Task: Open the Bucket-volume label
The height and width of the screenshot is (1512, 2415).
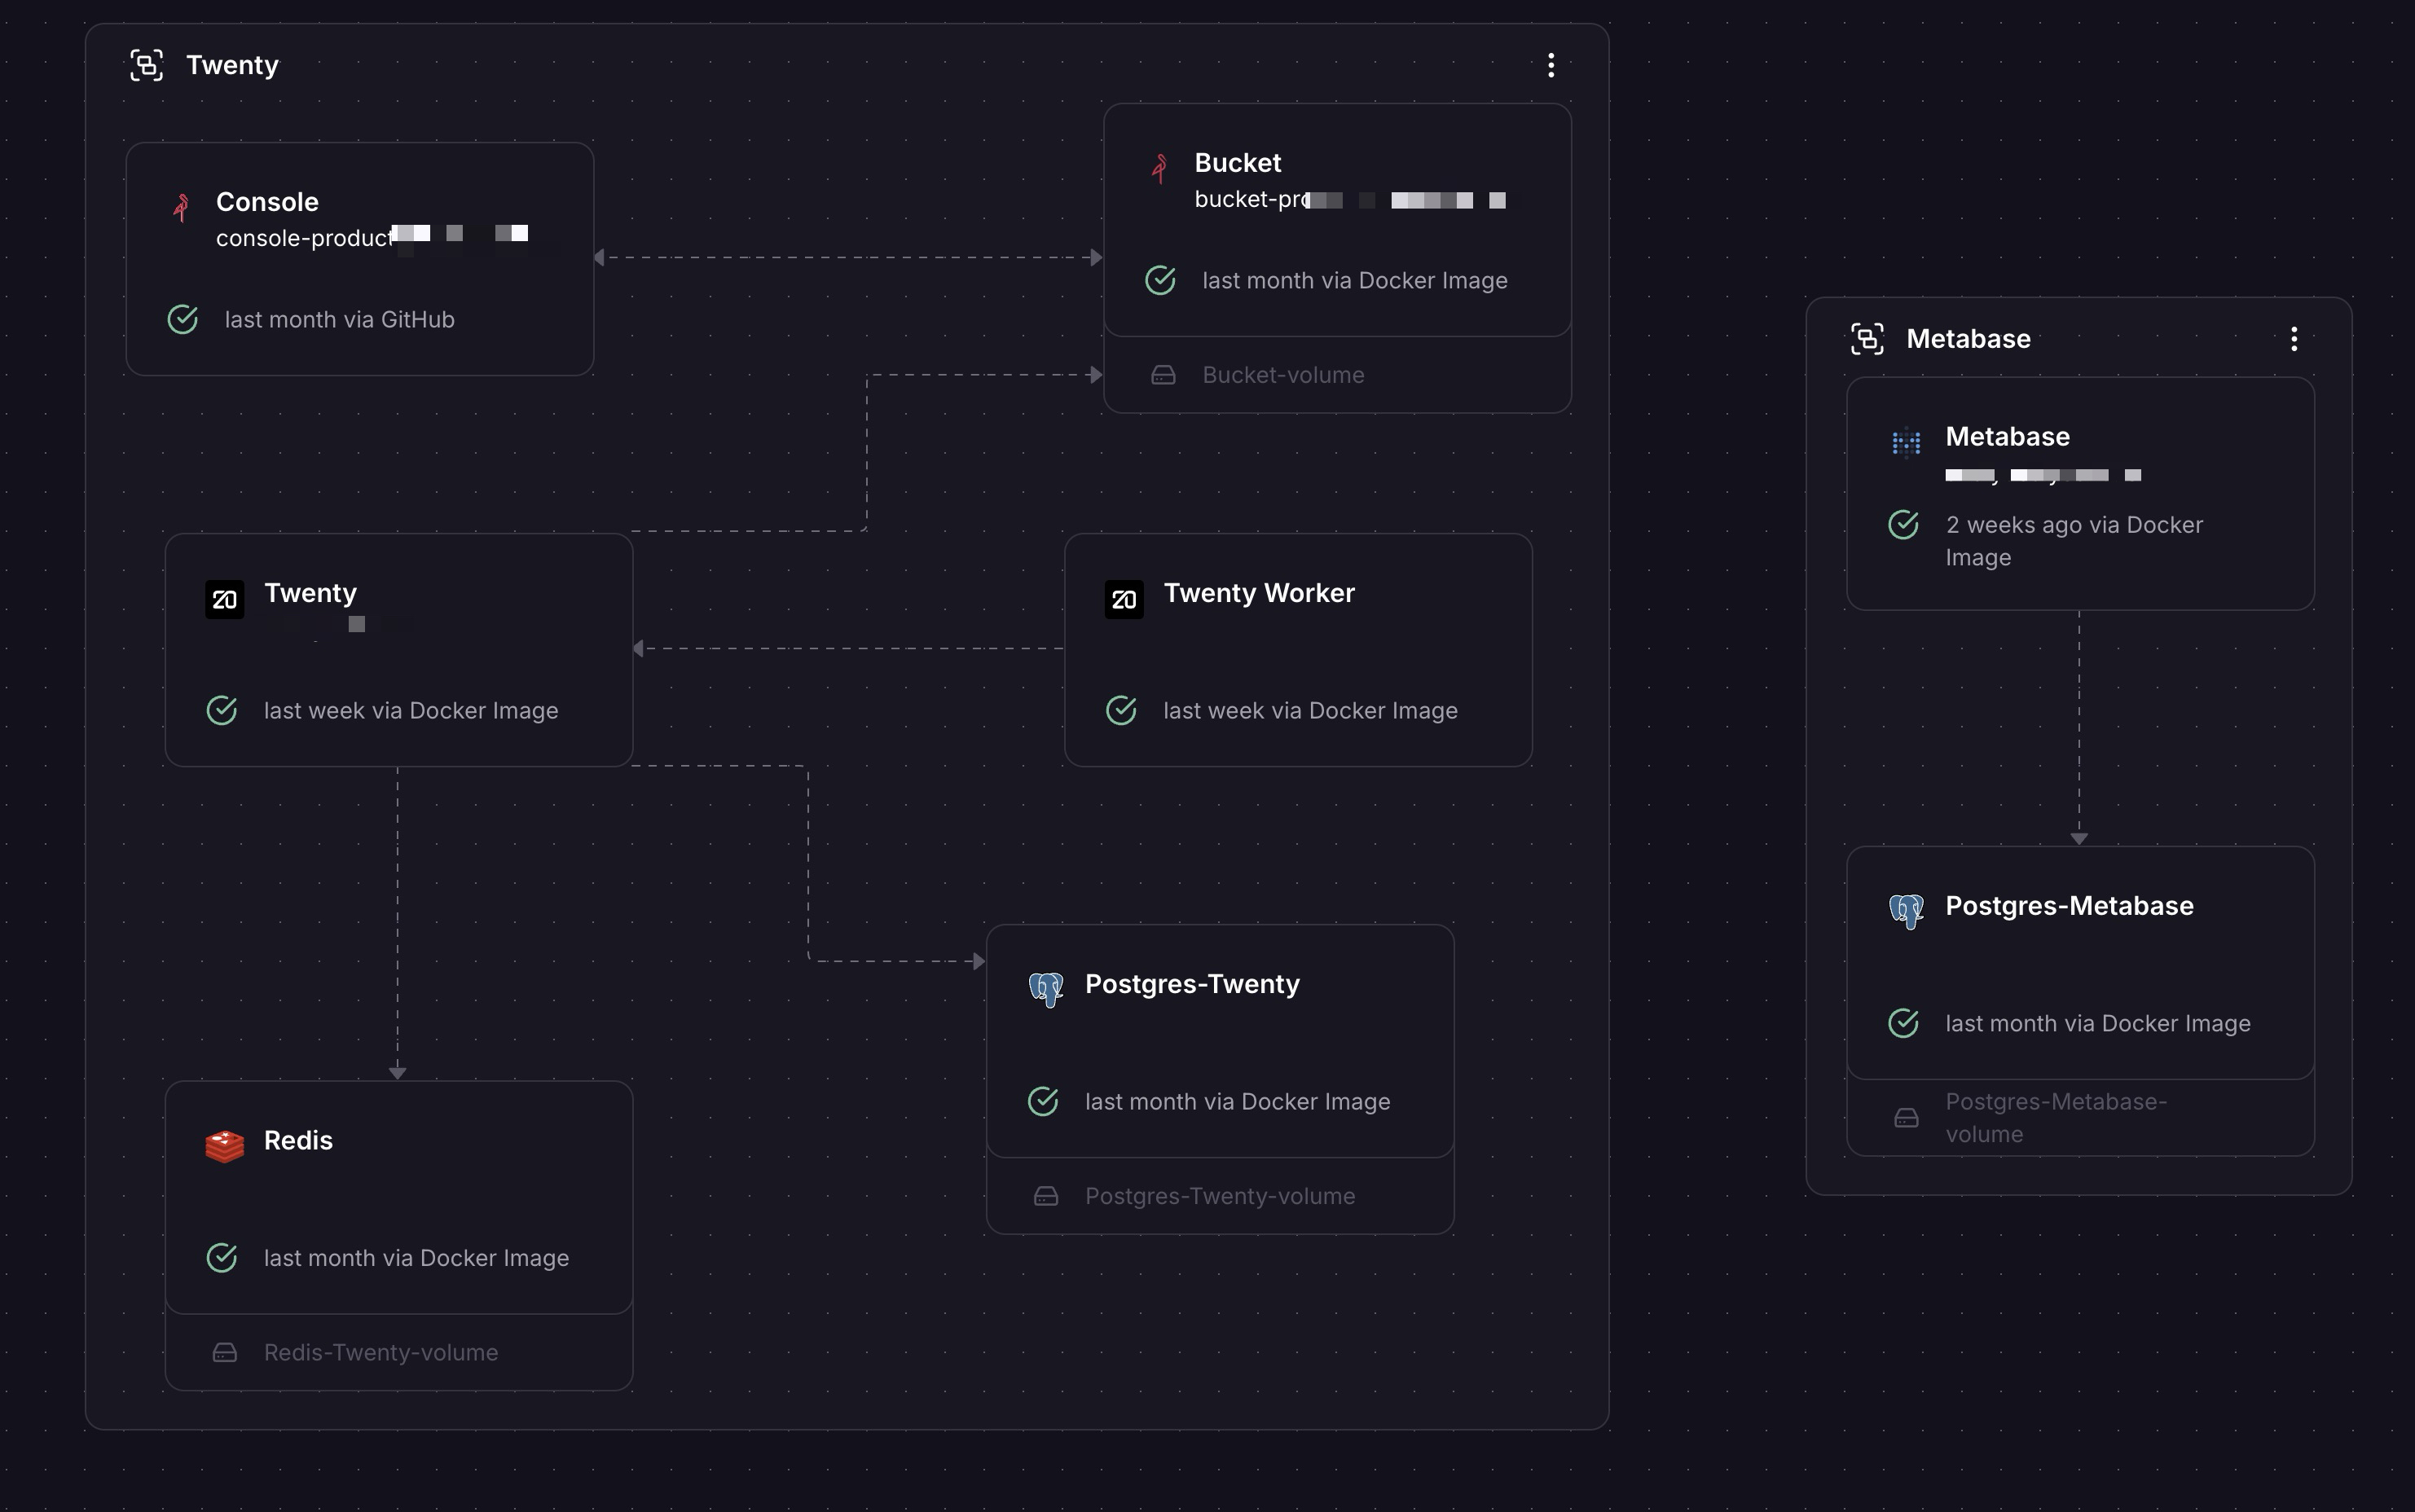Action: pyautogui.click(x=1283, y=375)
